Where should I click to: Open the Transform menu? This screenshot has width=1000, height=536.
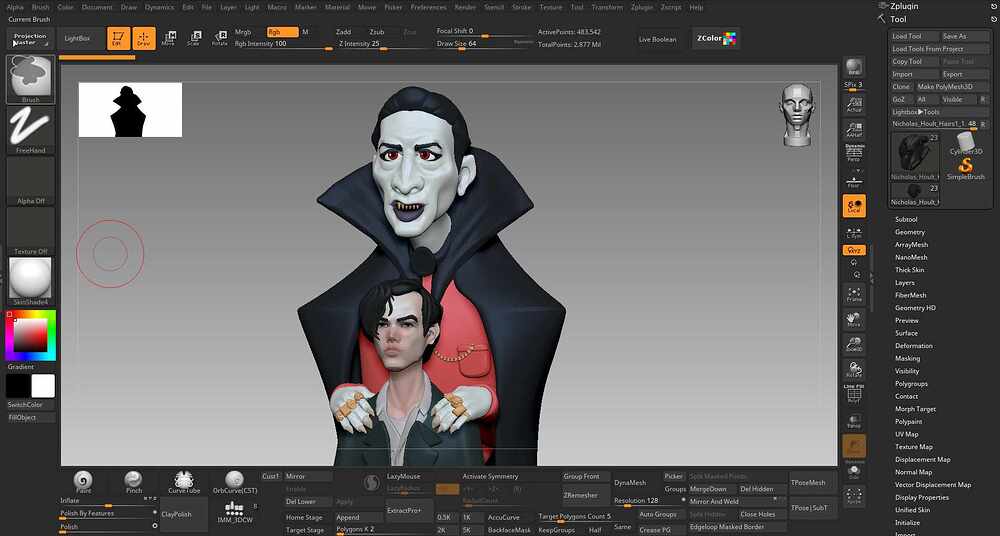tap(607, 7)
